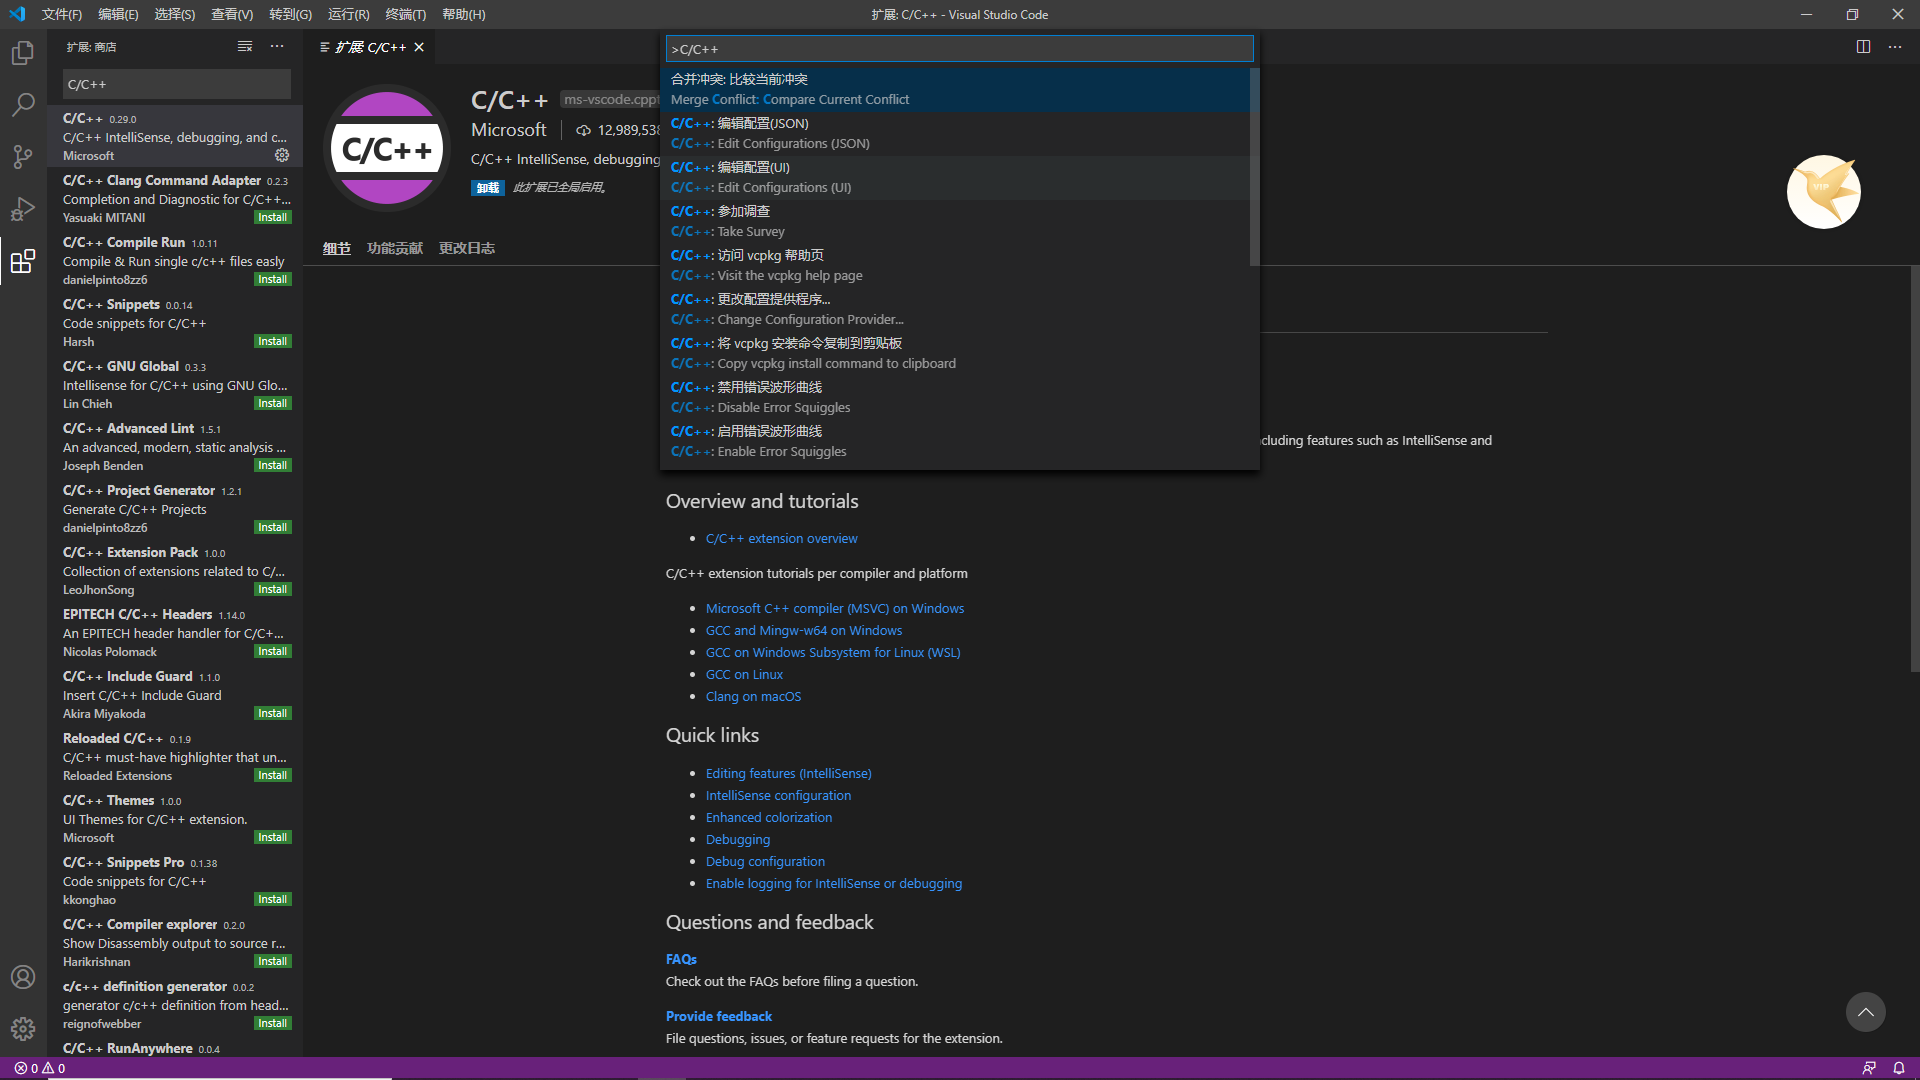This screenshot has height=1080, width=1920.
Task: Click the 卸载 uninstall button
Action: tap(488, 187)
